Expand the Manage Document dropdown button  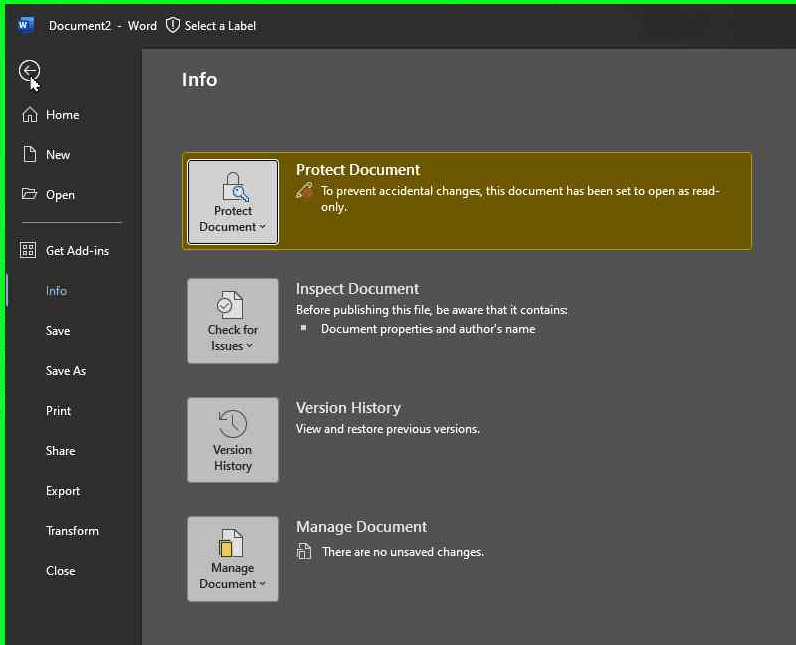[233, 559]
